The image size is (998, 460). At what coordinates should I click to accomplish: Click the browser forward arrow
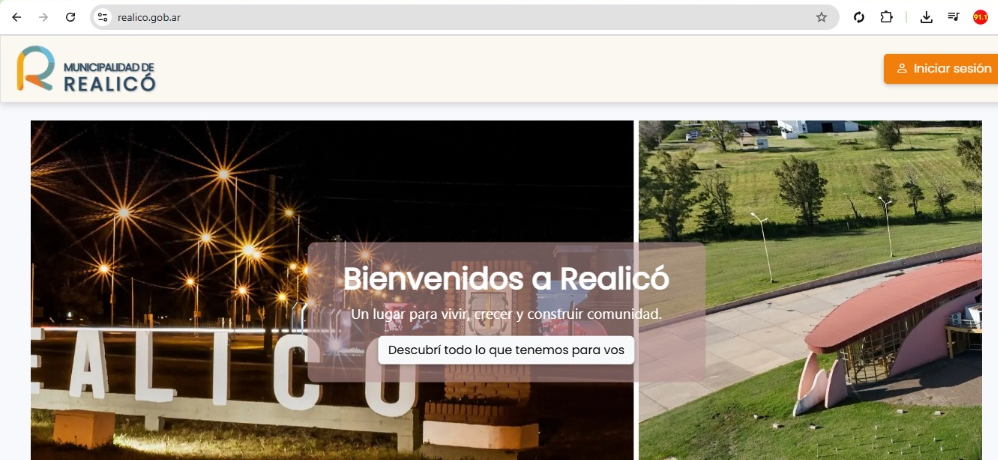tap(43, 17)
